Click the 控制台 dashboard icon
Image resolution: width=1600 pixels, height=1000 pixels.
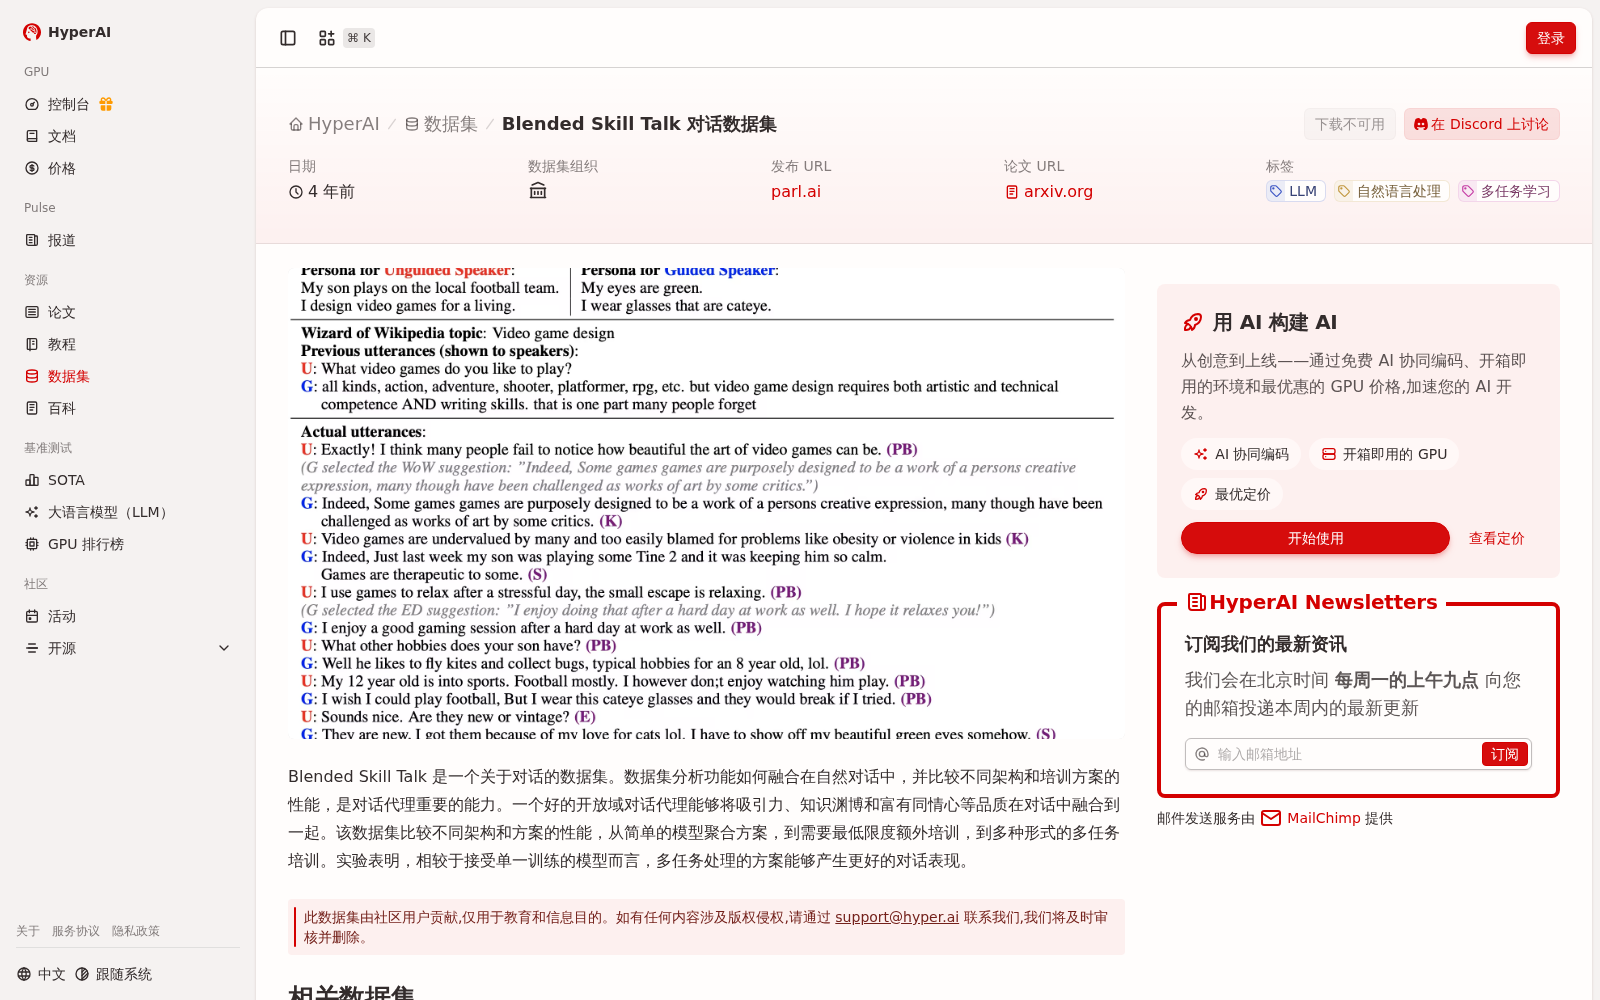(32, 104)
